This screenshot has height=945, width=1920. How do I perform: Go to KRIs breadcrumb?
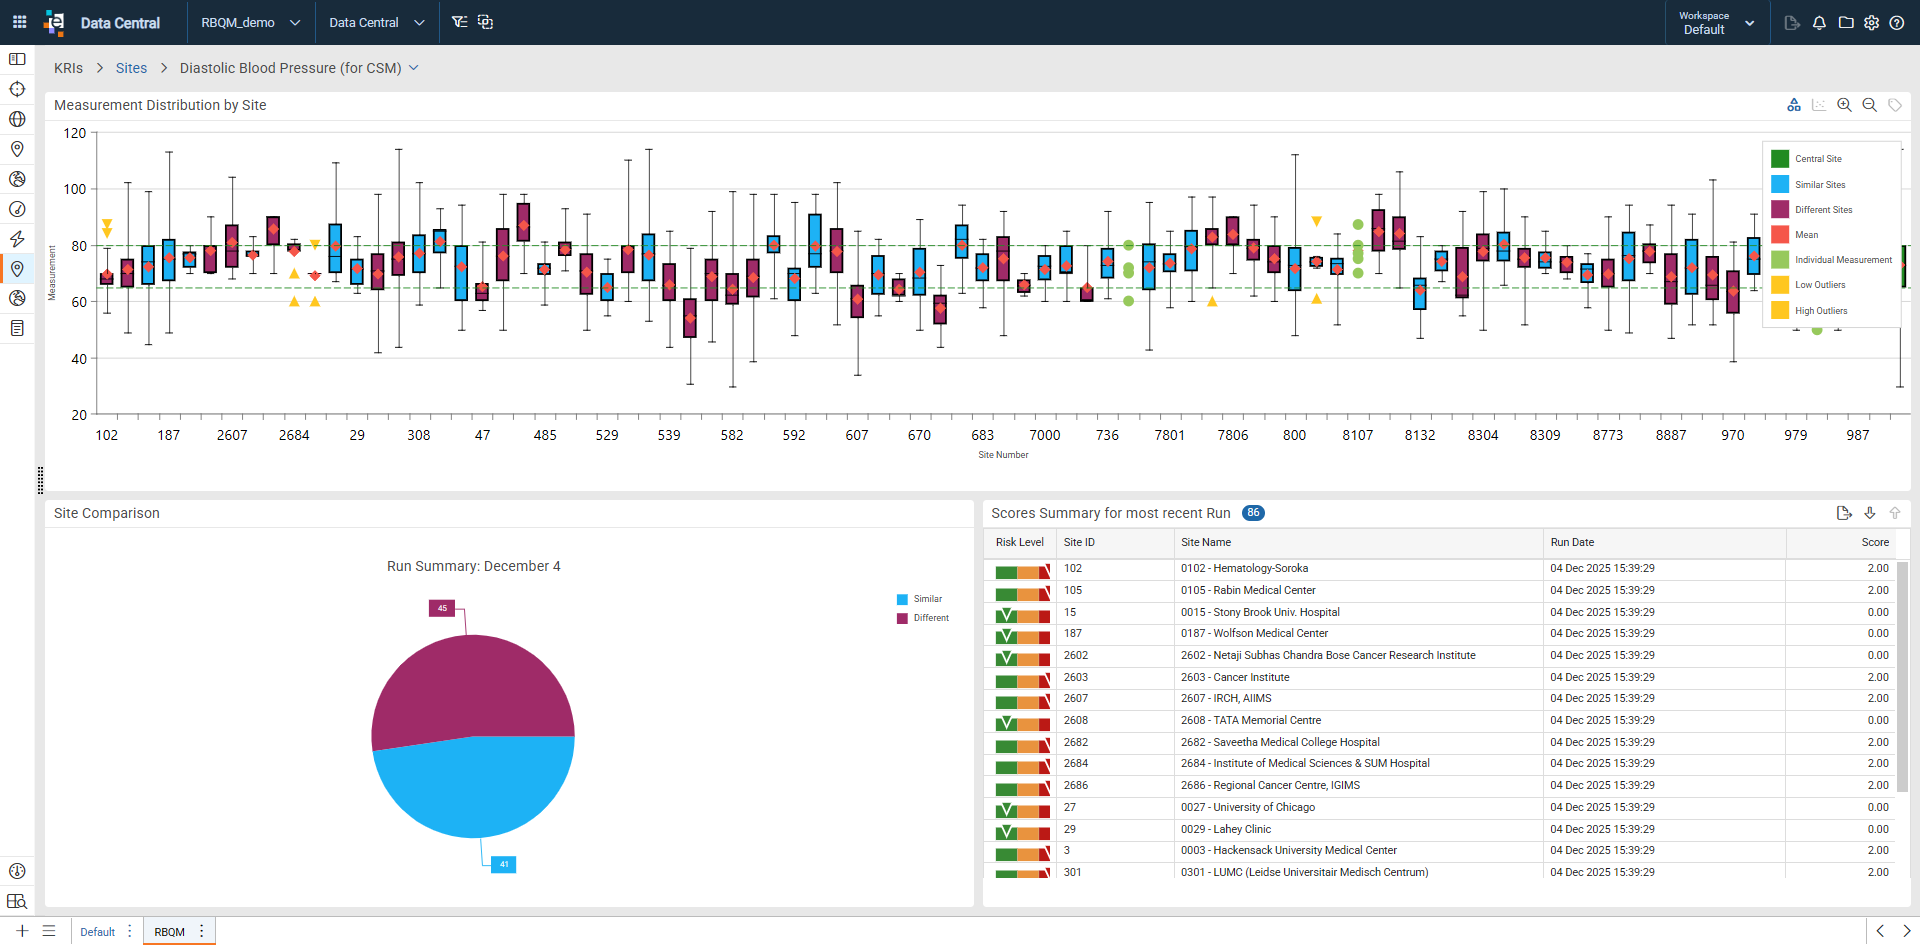tap(68, 68)
